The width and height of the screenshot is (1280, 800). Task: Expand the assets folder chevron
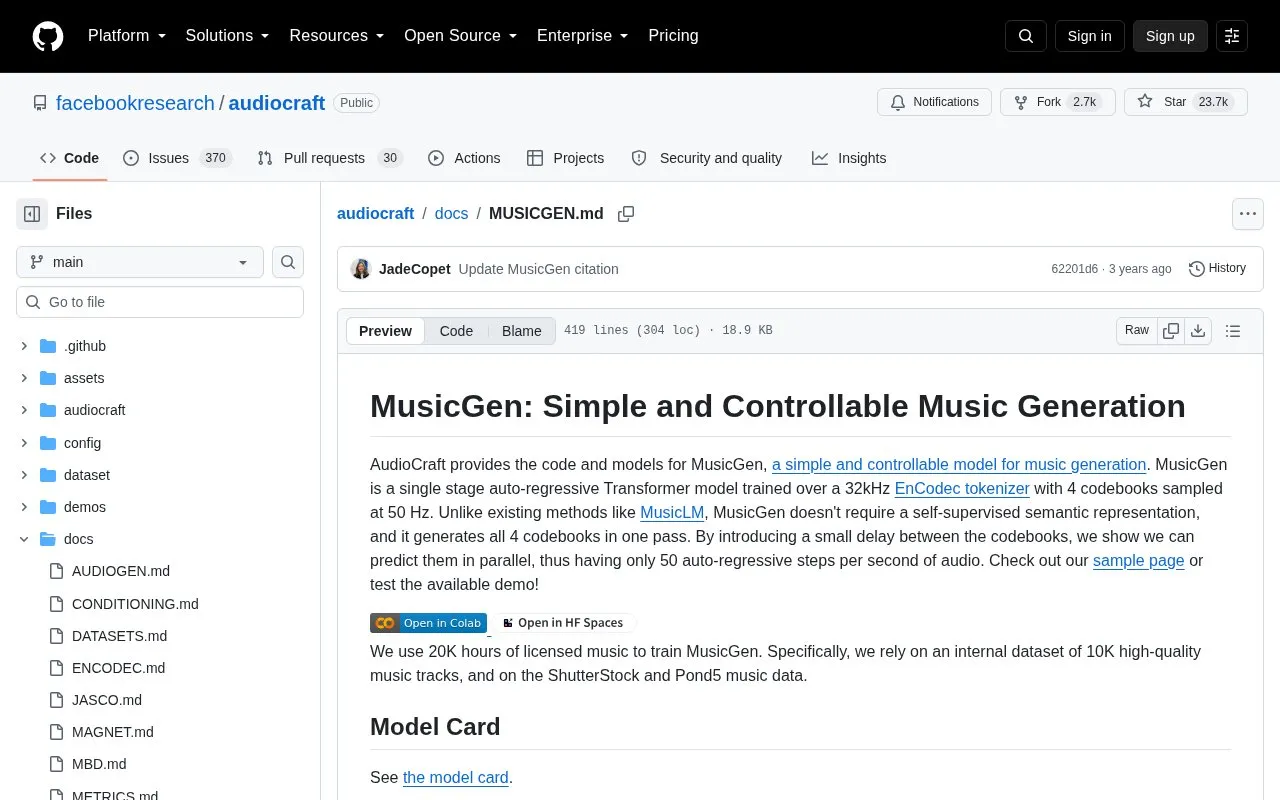click(24, 378)
